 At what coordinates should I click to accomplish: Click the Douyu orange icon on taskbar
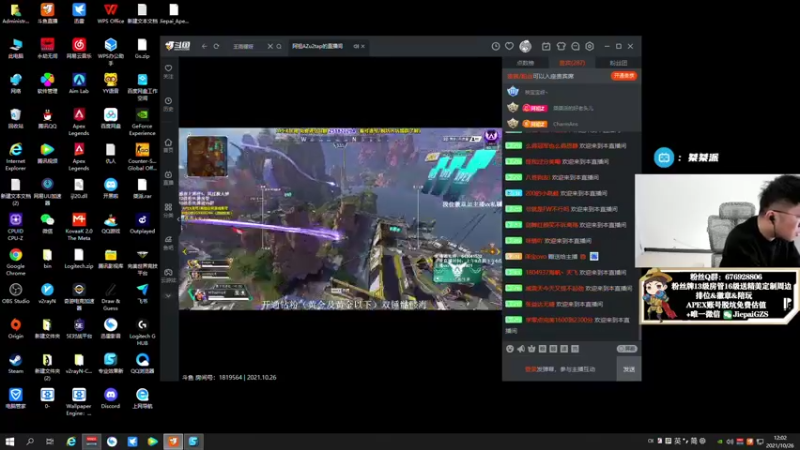click(x=173, y=441)
